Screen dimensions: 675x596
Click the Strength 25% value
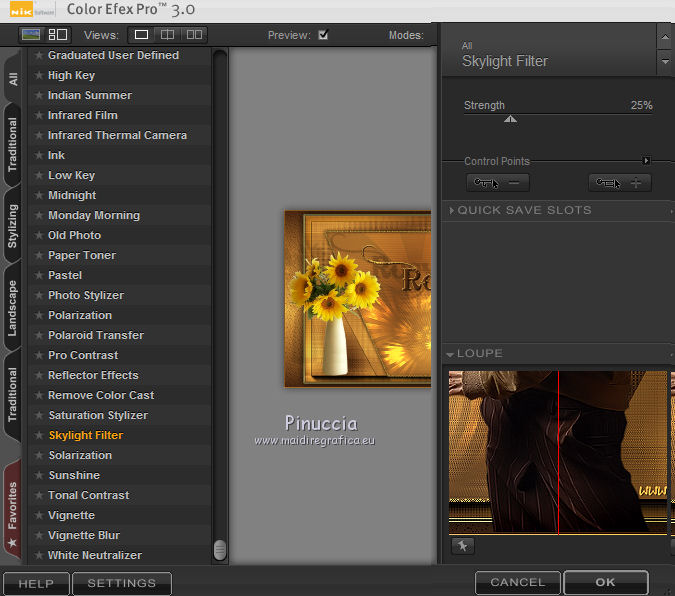point(641,105)
